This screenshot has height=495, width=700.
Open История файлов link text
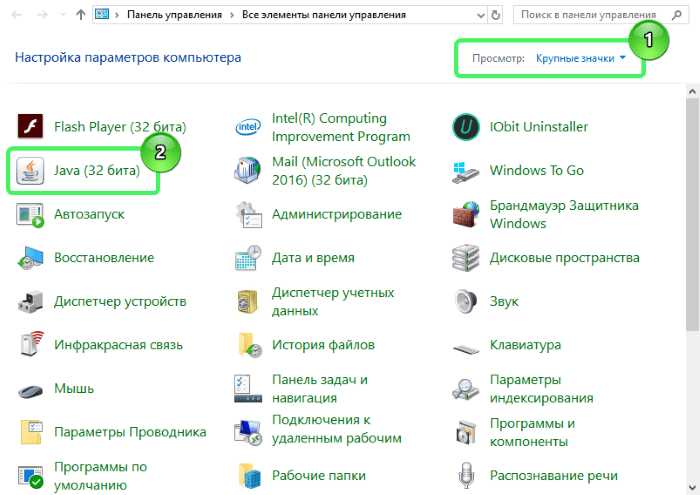[323, 345]
